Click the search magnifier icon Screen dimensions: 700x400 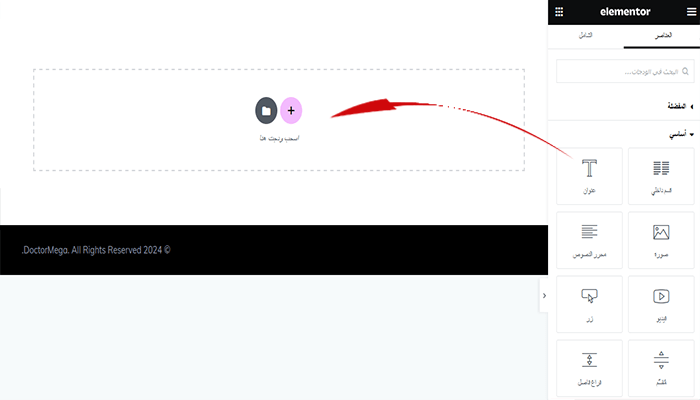[685, 71]
